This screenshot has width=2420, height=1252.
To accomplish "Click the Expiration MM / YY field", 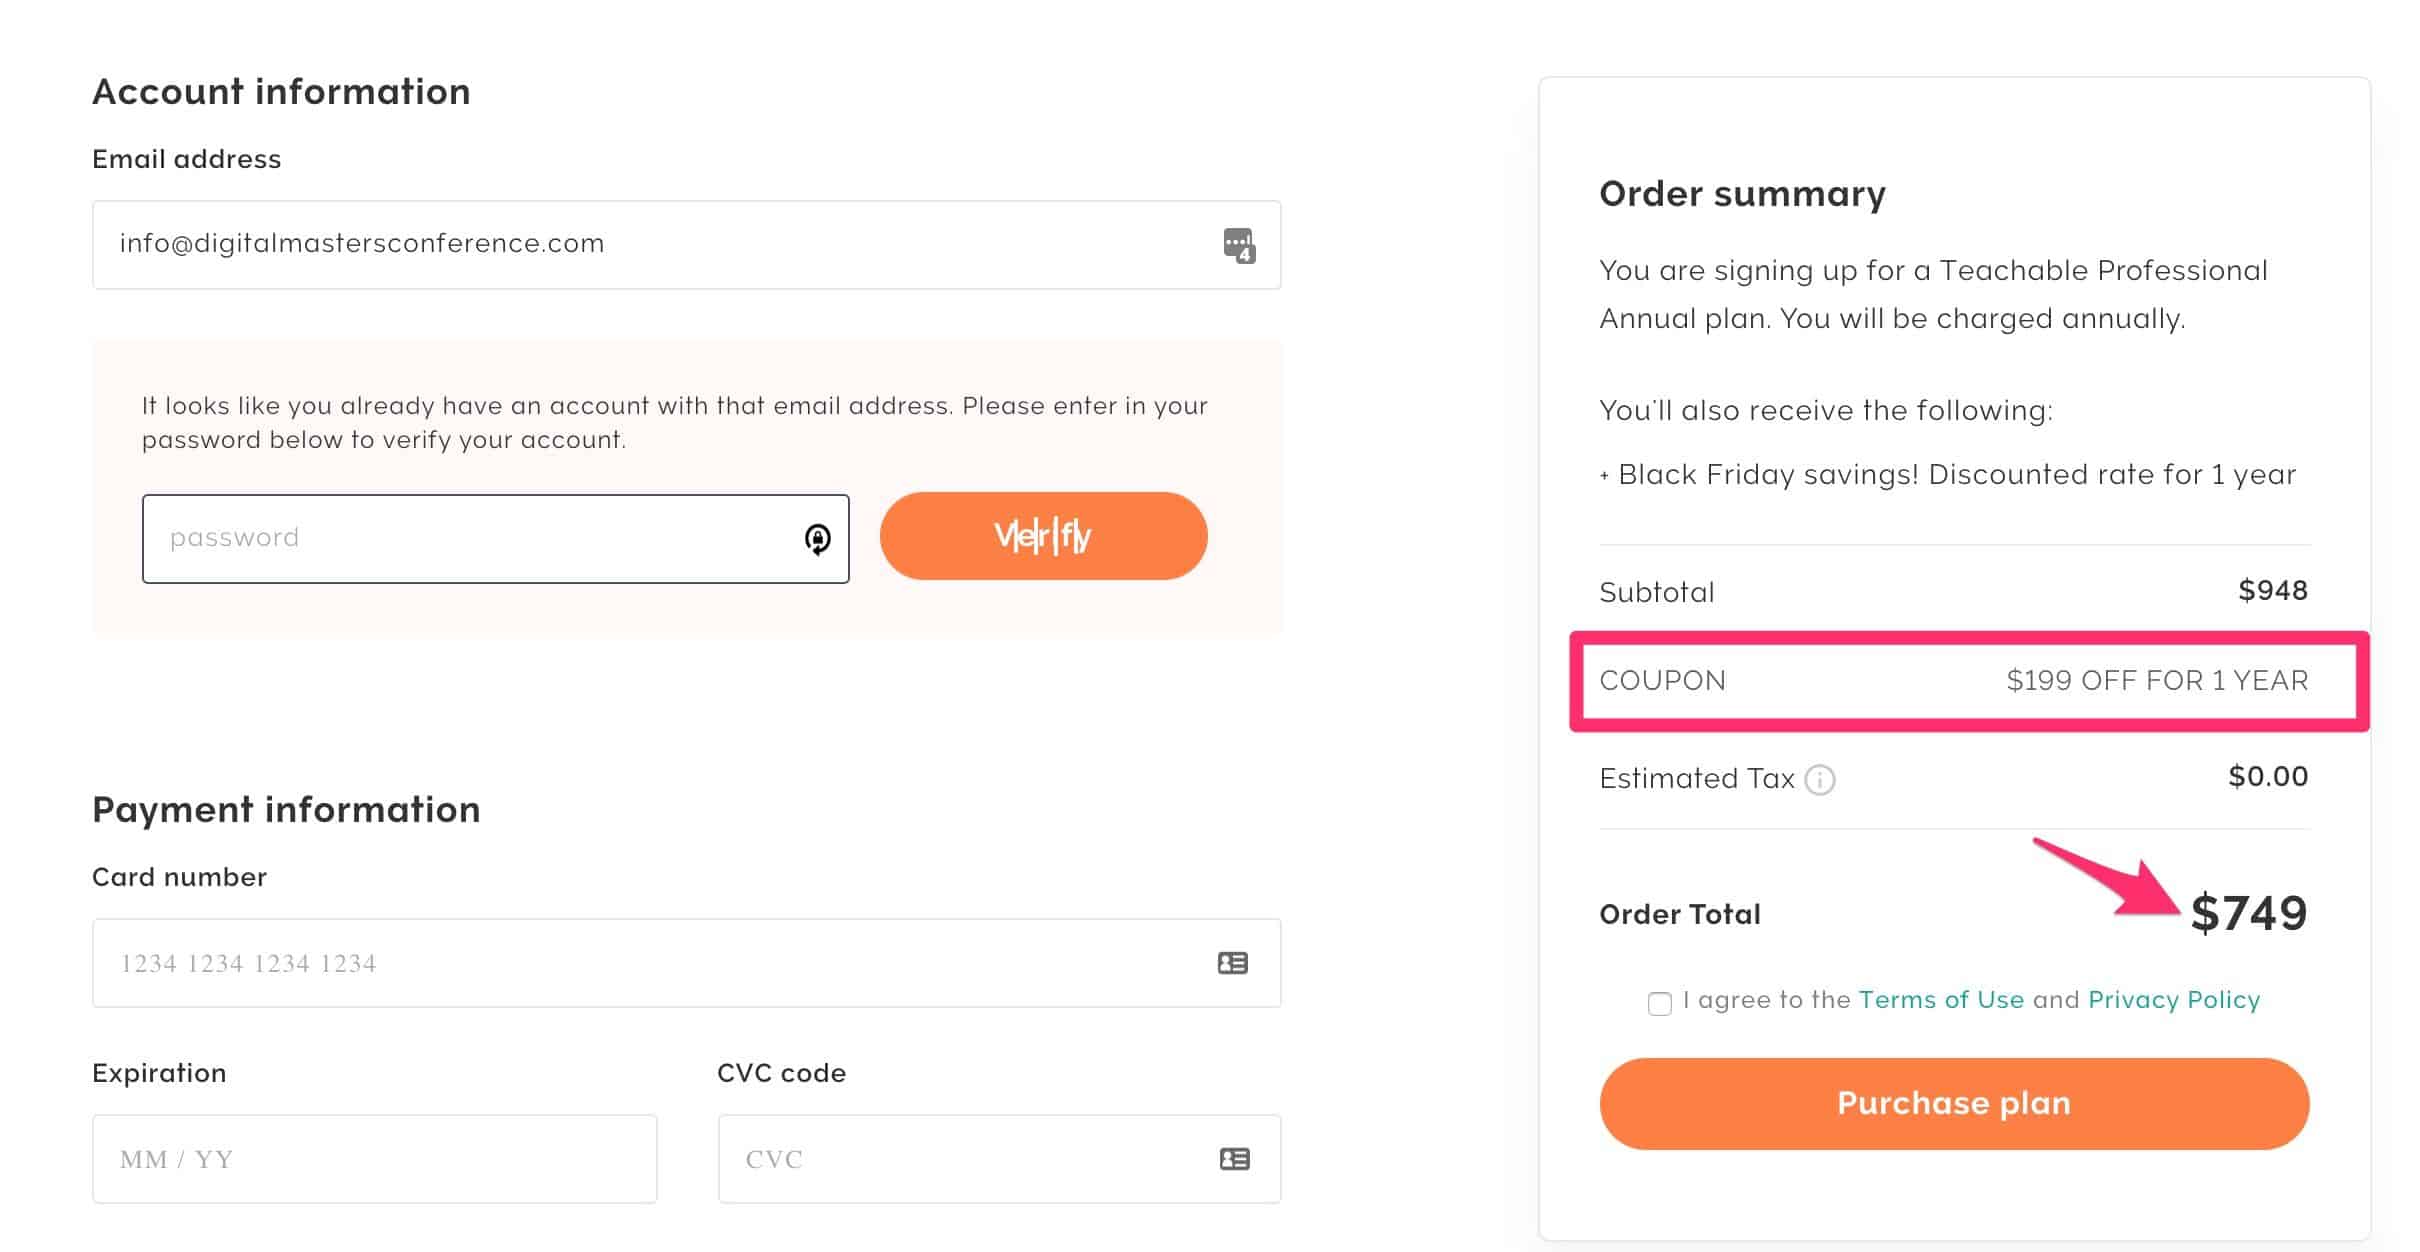I will (374, 1159).
